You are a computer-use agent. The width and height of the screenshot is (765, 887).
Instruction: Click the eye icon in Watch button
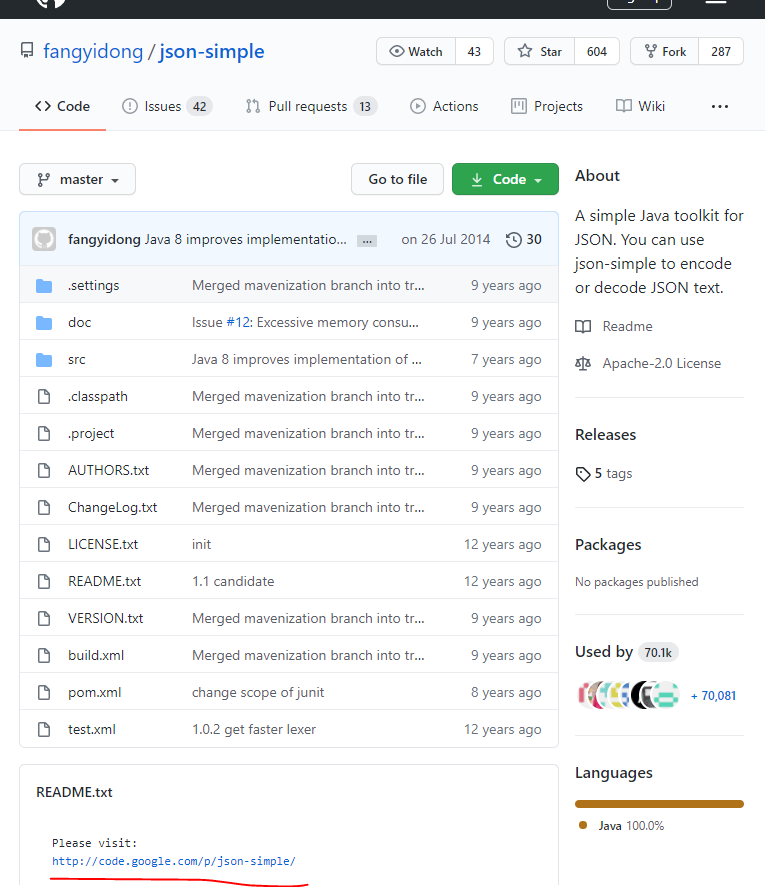(x=397, y=51)
